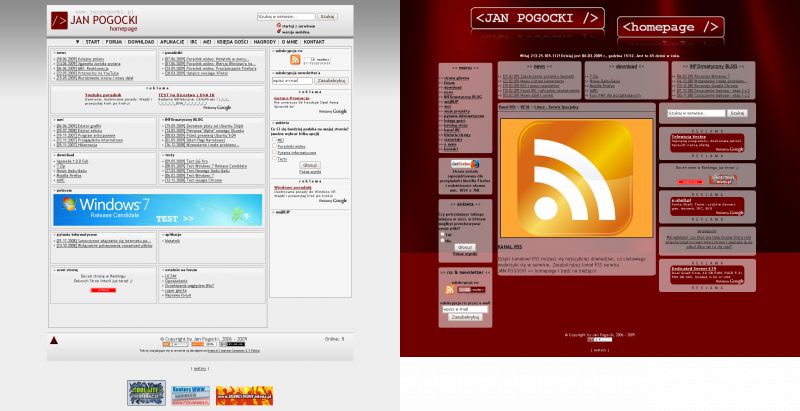
Task: Open the blue camouflage banner below light page
Action: (146, 393)
